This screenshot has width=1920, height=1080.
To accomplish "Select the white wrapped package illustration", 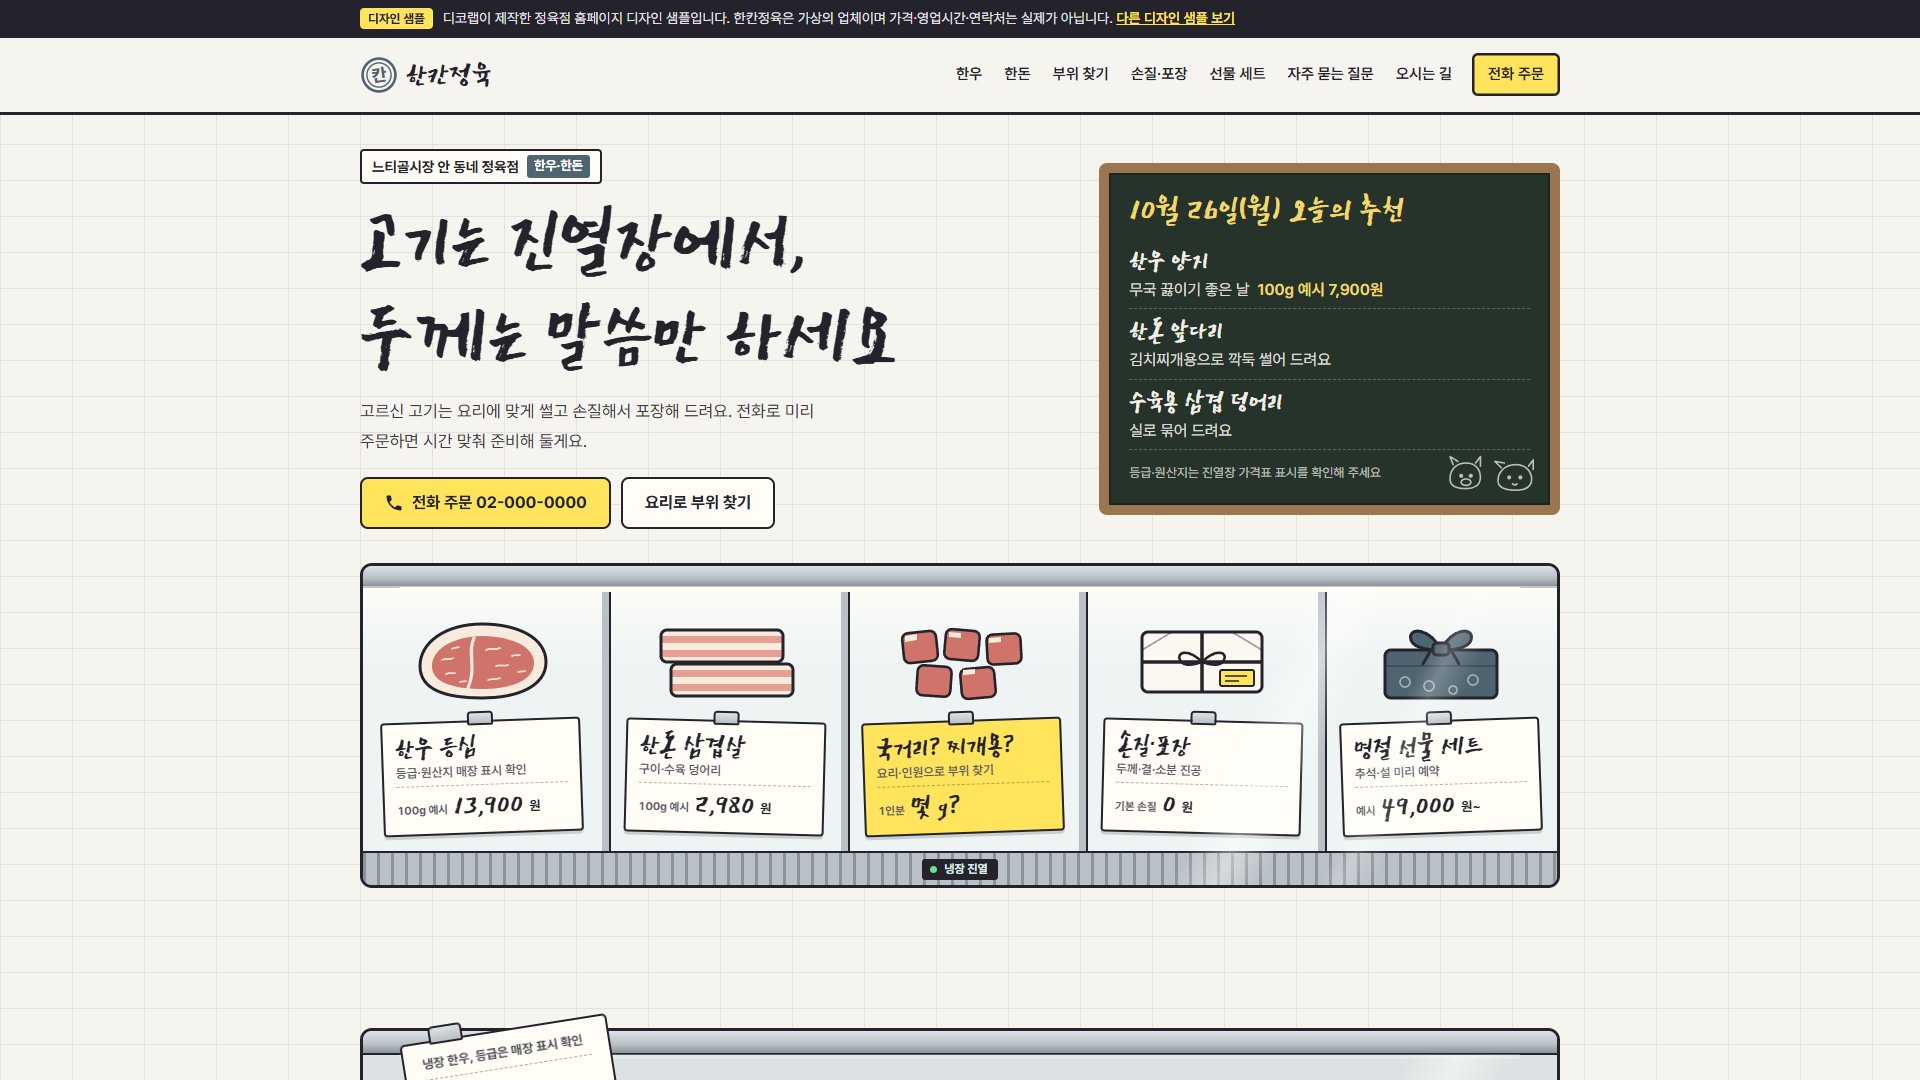I will tap(1201, 661).
